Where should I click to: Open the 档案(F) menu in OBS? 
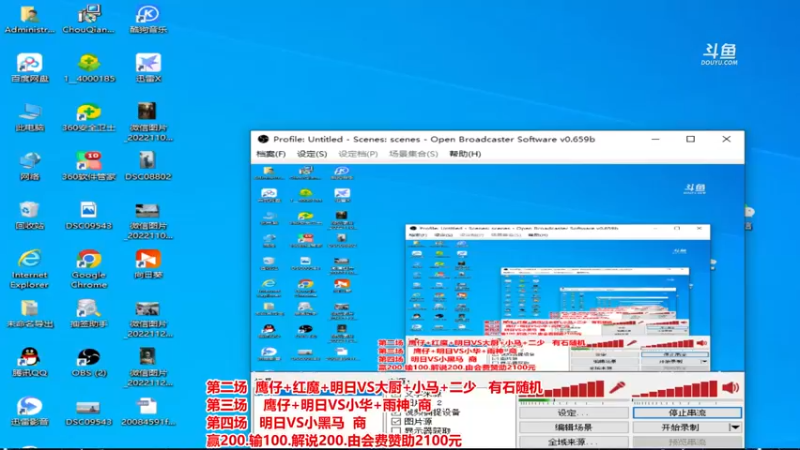tap(270, 154)
